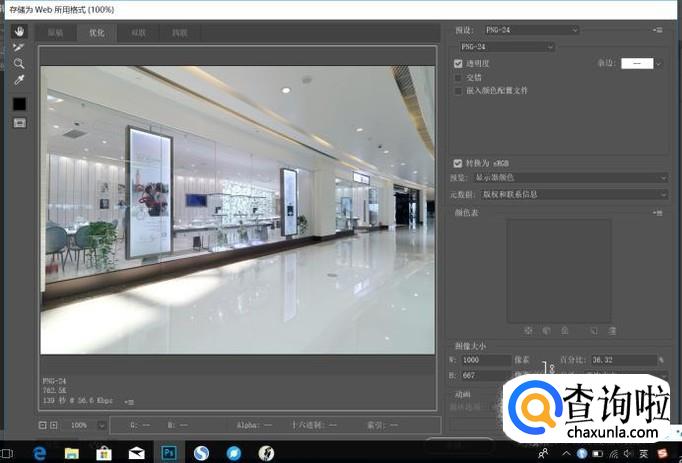Select the Hand tool

[19, 31]
